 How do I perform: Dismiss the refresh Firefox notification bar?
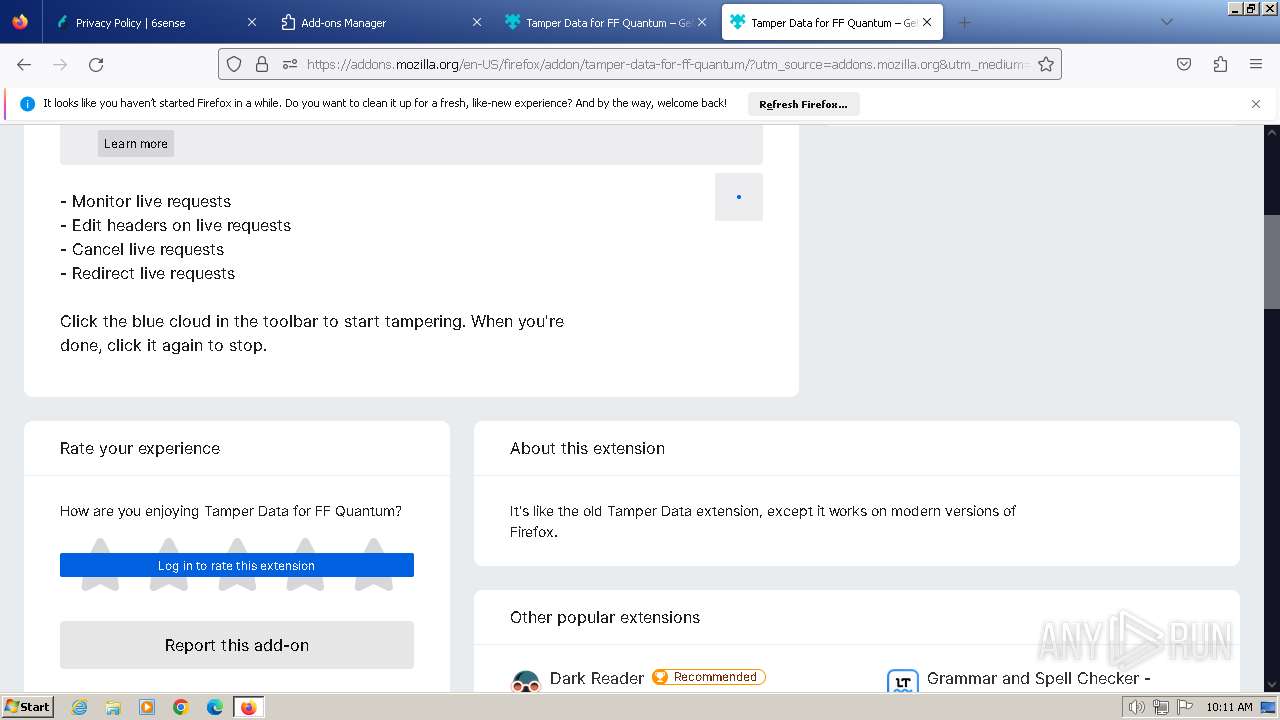tap(1256, 104)
